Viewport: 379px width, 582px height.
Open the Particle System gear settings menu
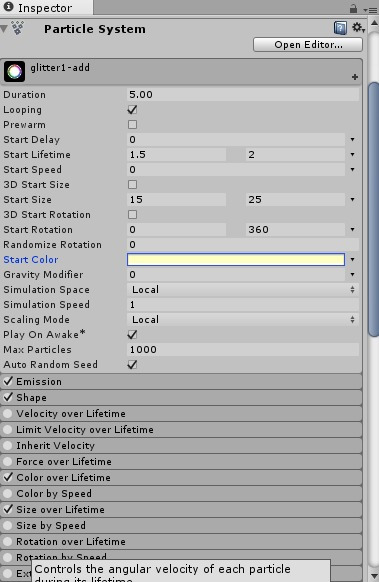(358, 27)
